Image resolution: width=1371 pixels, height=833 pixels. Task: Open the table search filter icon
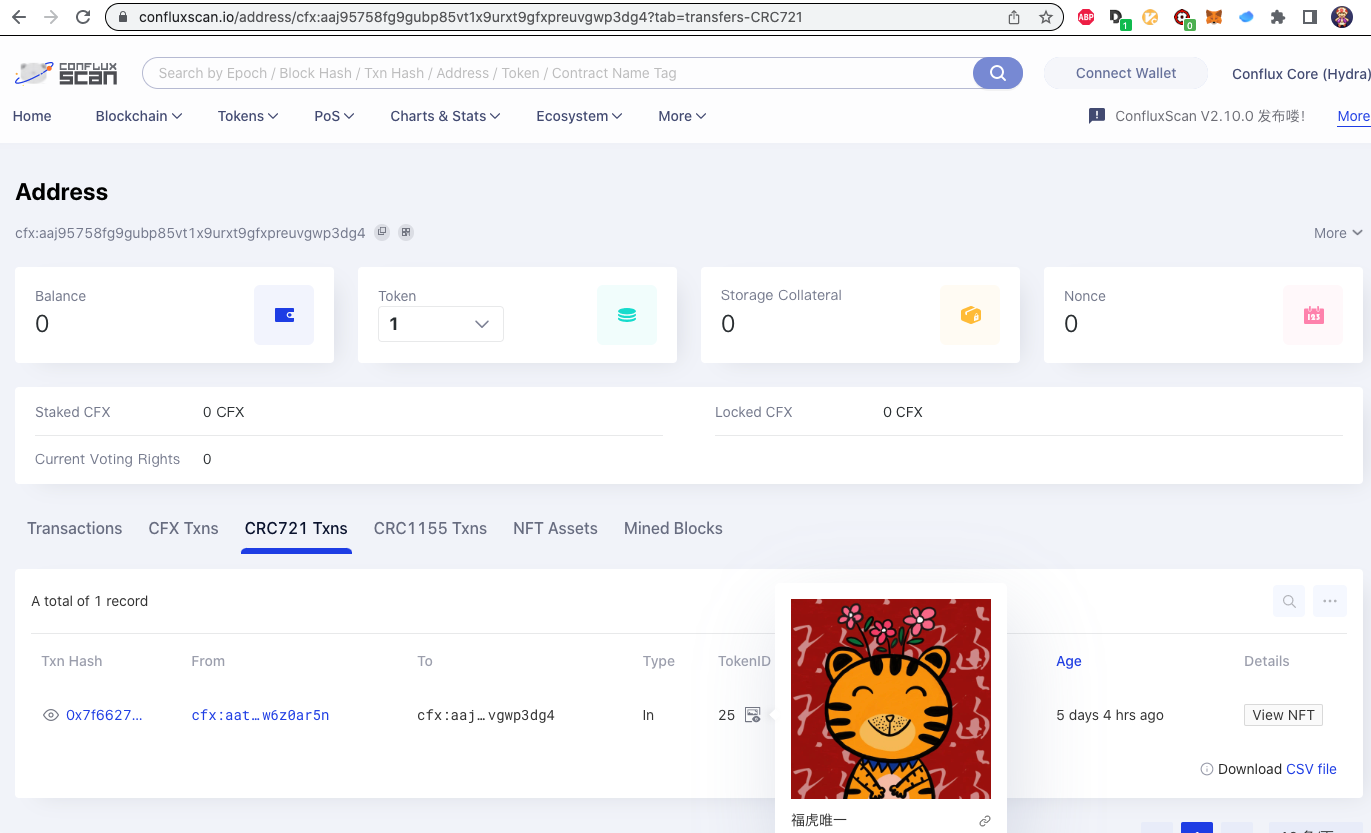(1290, 601)
